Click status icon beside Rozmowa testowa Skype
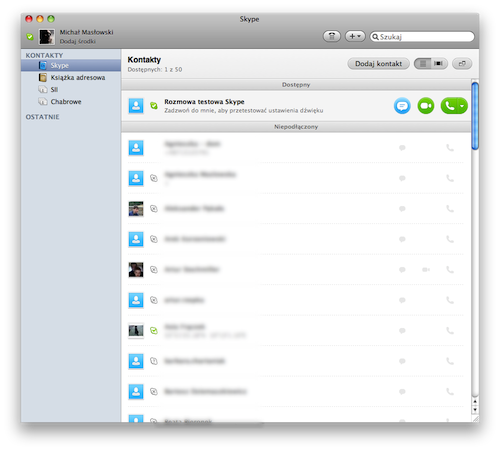 coord(154,106)
